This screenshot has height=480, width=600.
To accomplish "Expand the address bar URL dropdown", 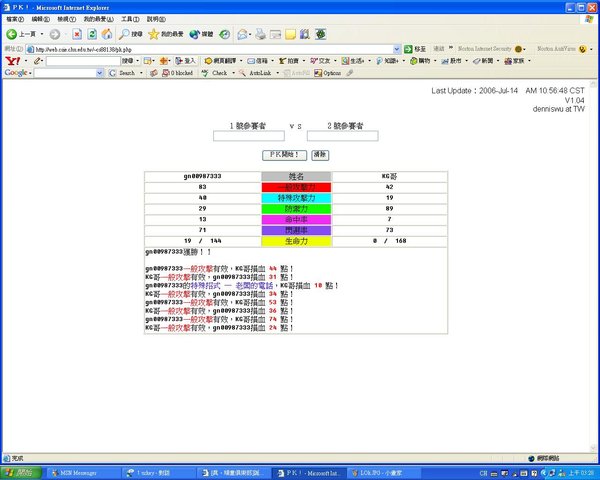I will (396, 49).
